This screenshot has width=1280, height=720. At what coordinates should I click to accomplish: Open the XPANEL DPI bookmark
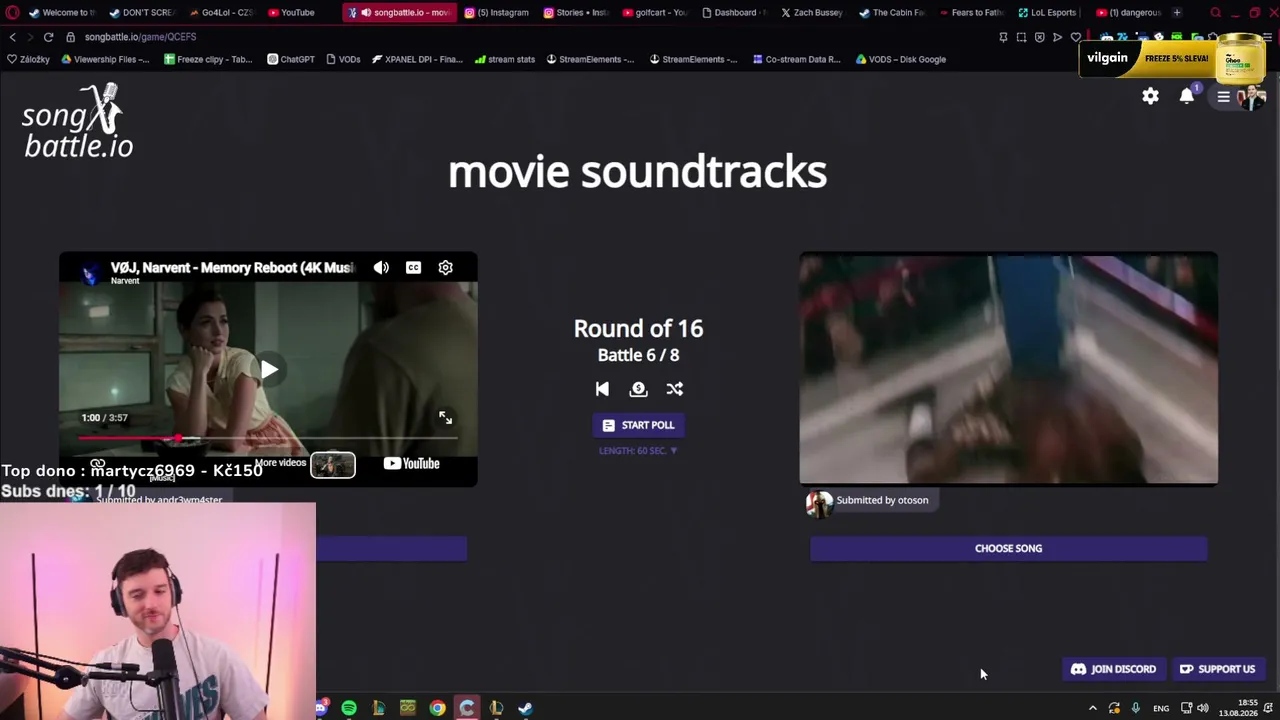(x=416, y=59)
